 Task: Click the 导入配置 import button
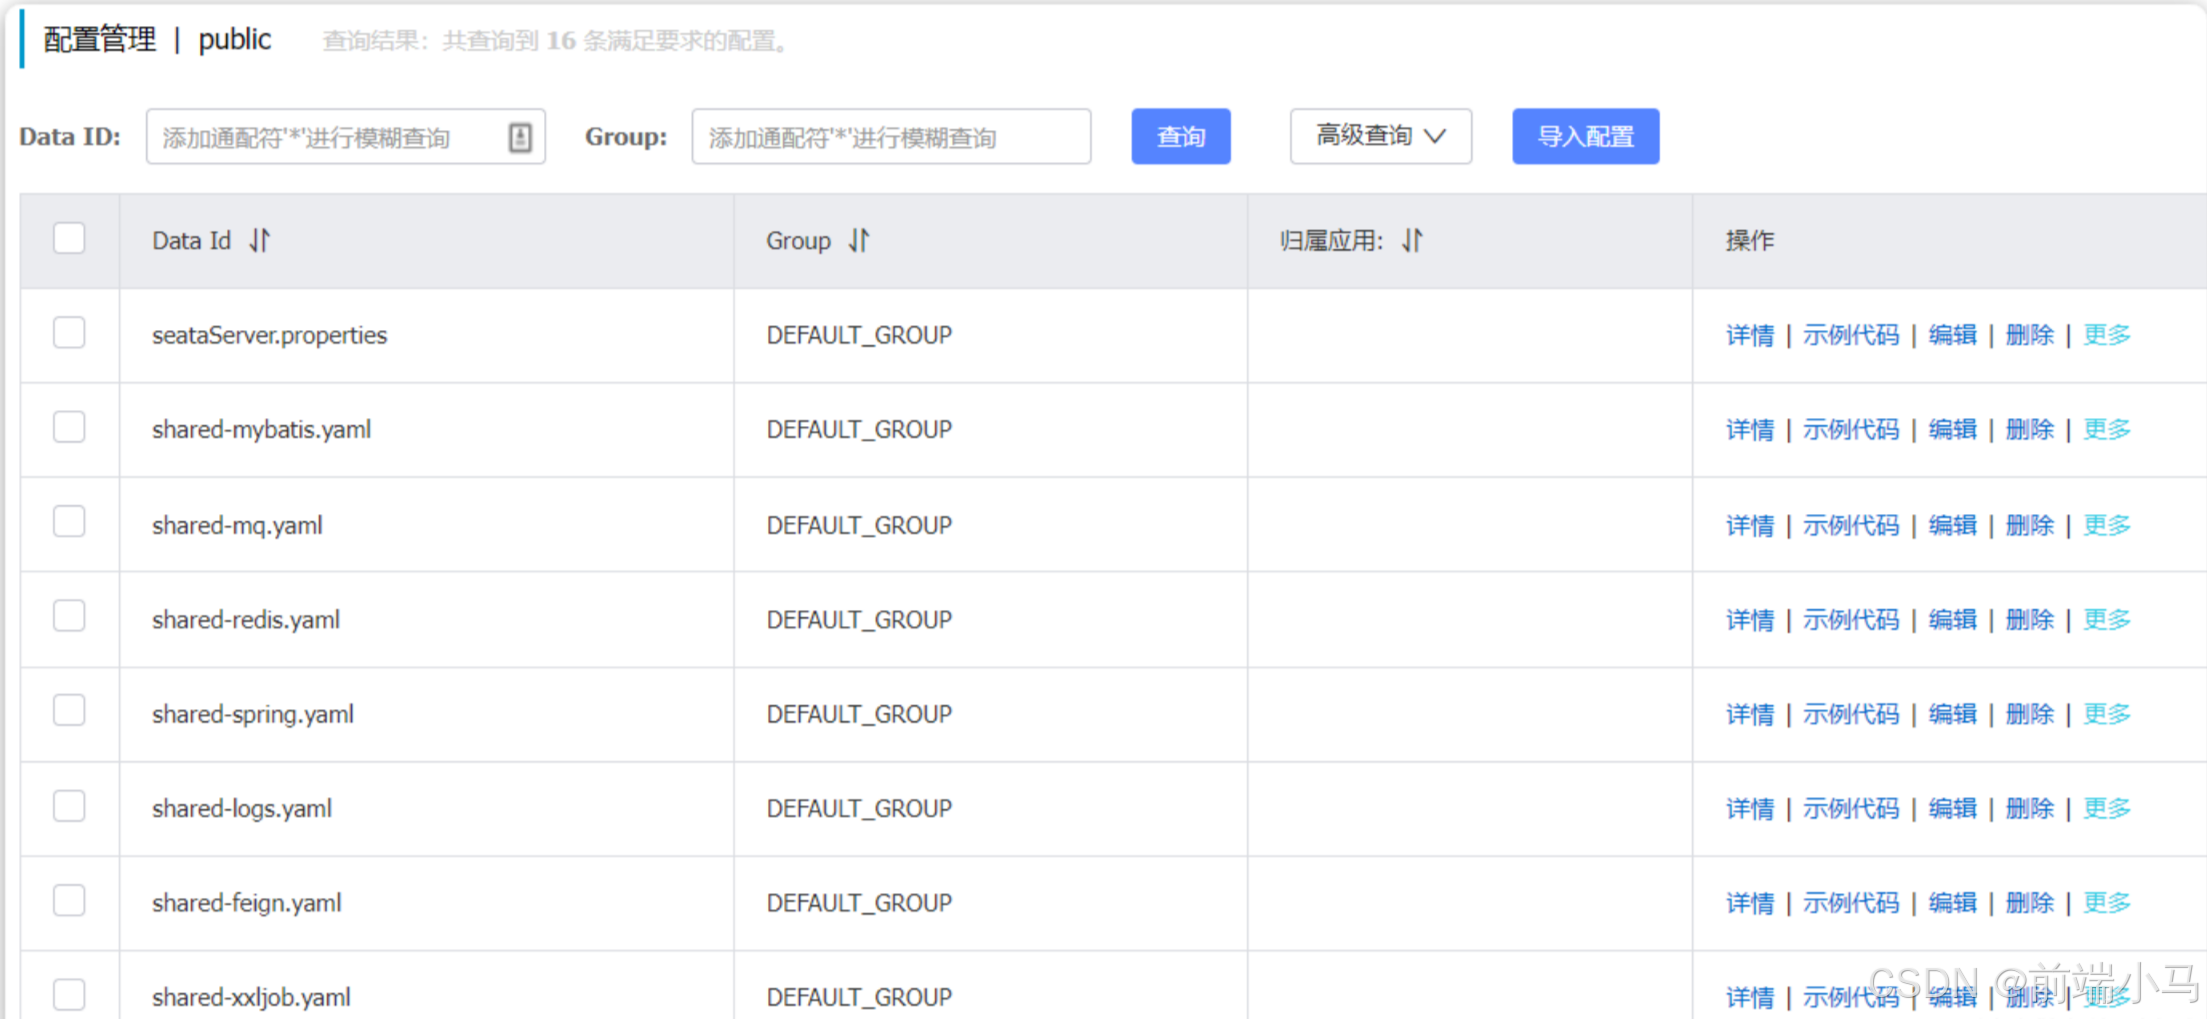click(x=1585, y=136)
